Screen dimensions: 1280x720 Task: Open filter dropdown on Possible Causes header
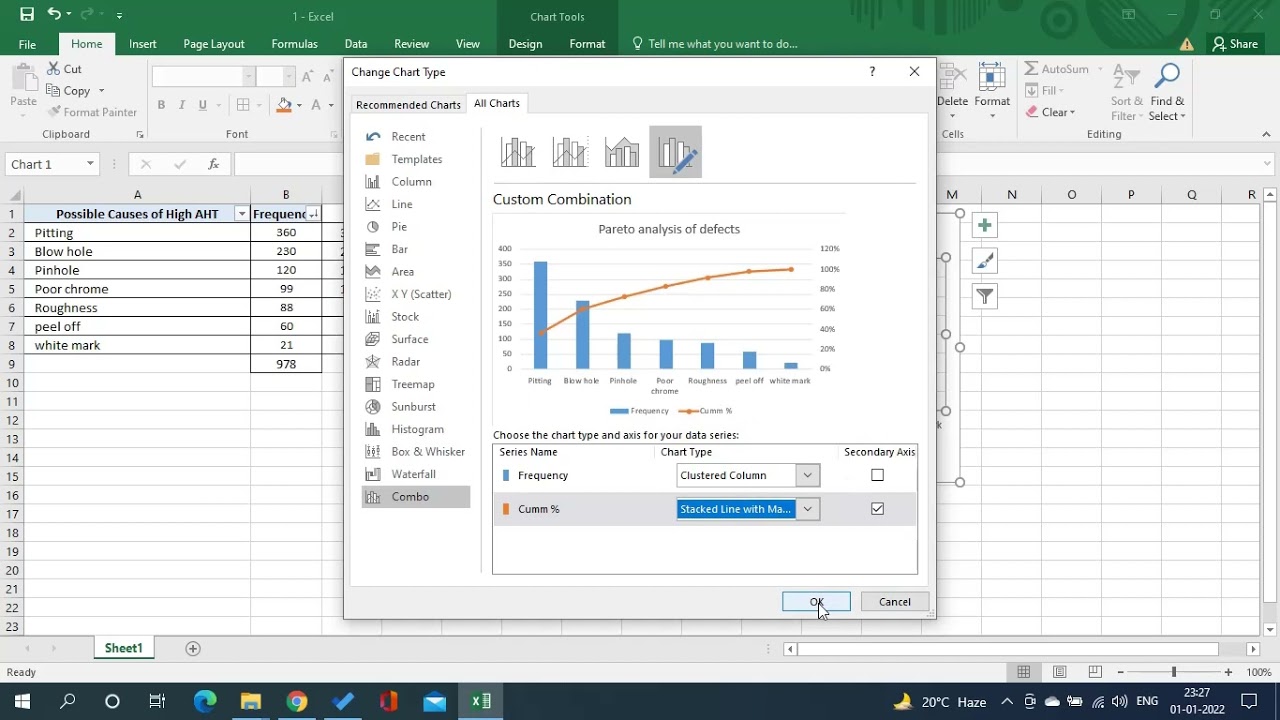pos(241,214)
